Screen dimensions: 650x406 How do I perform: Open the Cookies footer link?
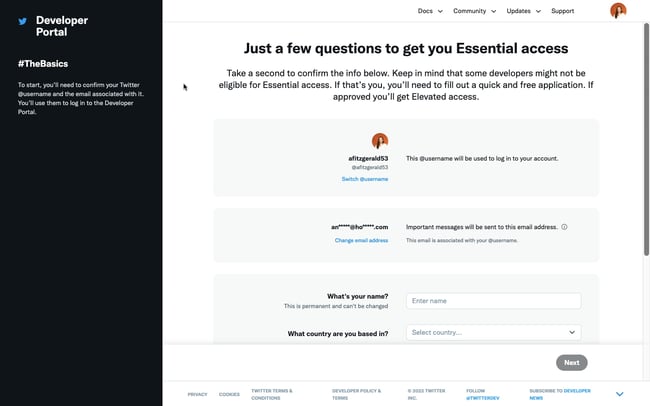(x=229, y=394)
